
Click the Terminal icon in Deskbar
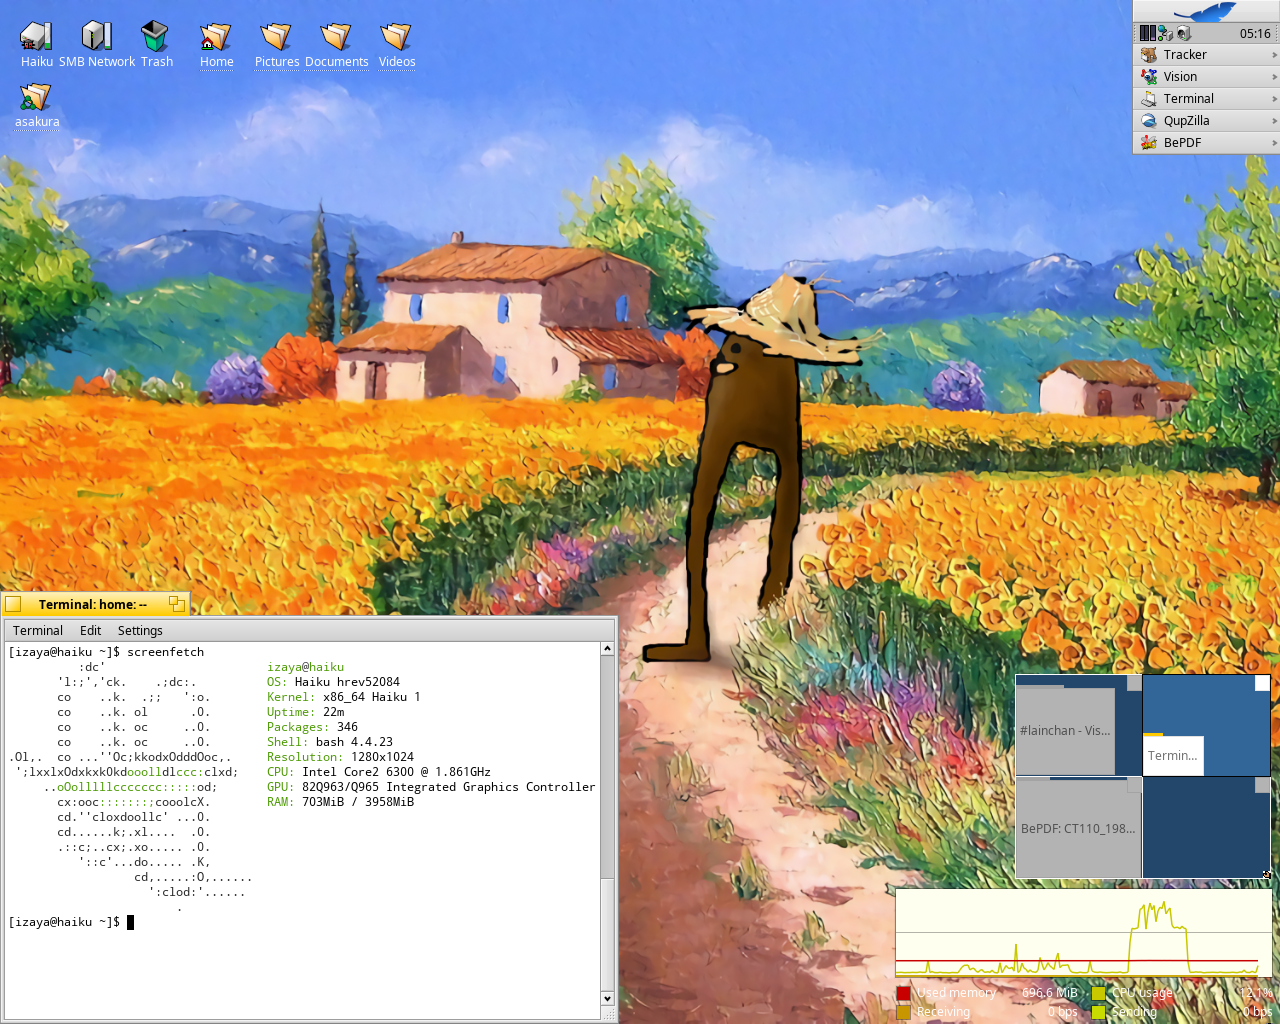[1149, 99]
